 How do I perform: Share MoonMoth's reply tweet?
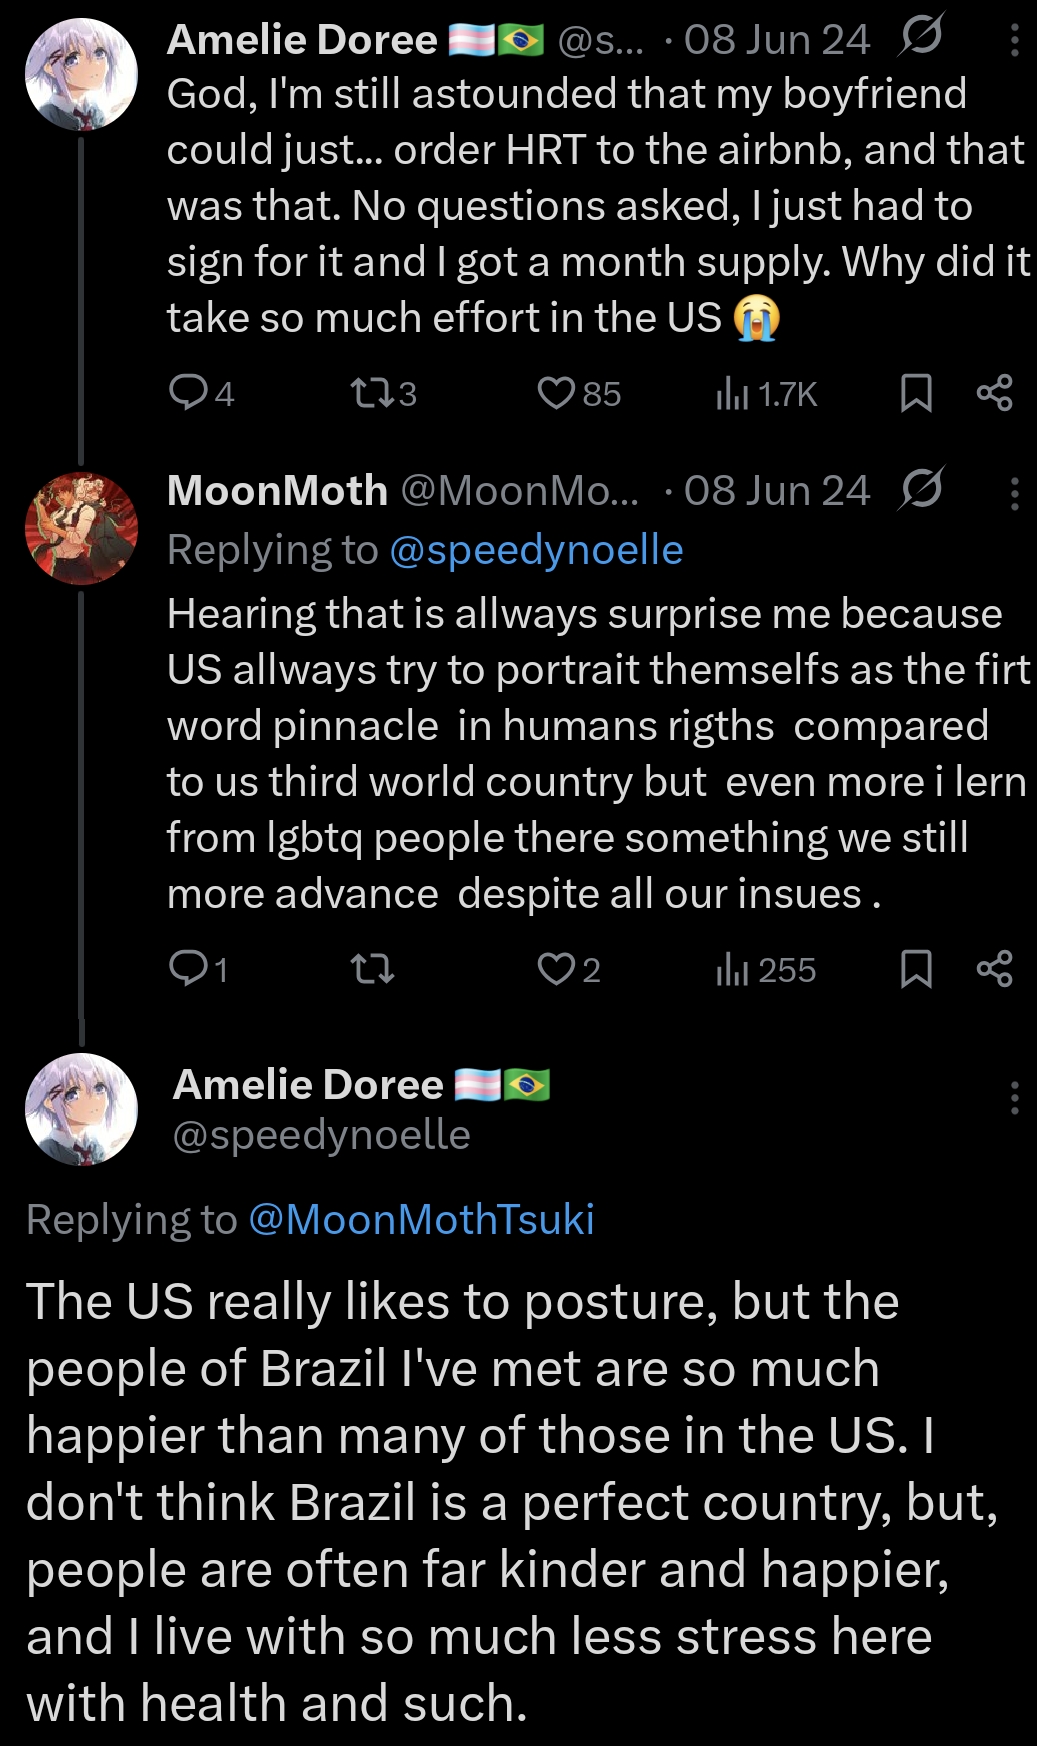pos(994,968)
